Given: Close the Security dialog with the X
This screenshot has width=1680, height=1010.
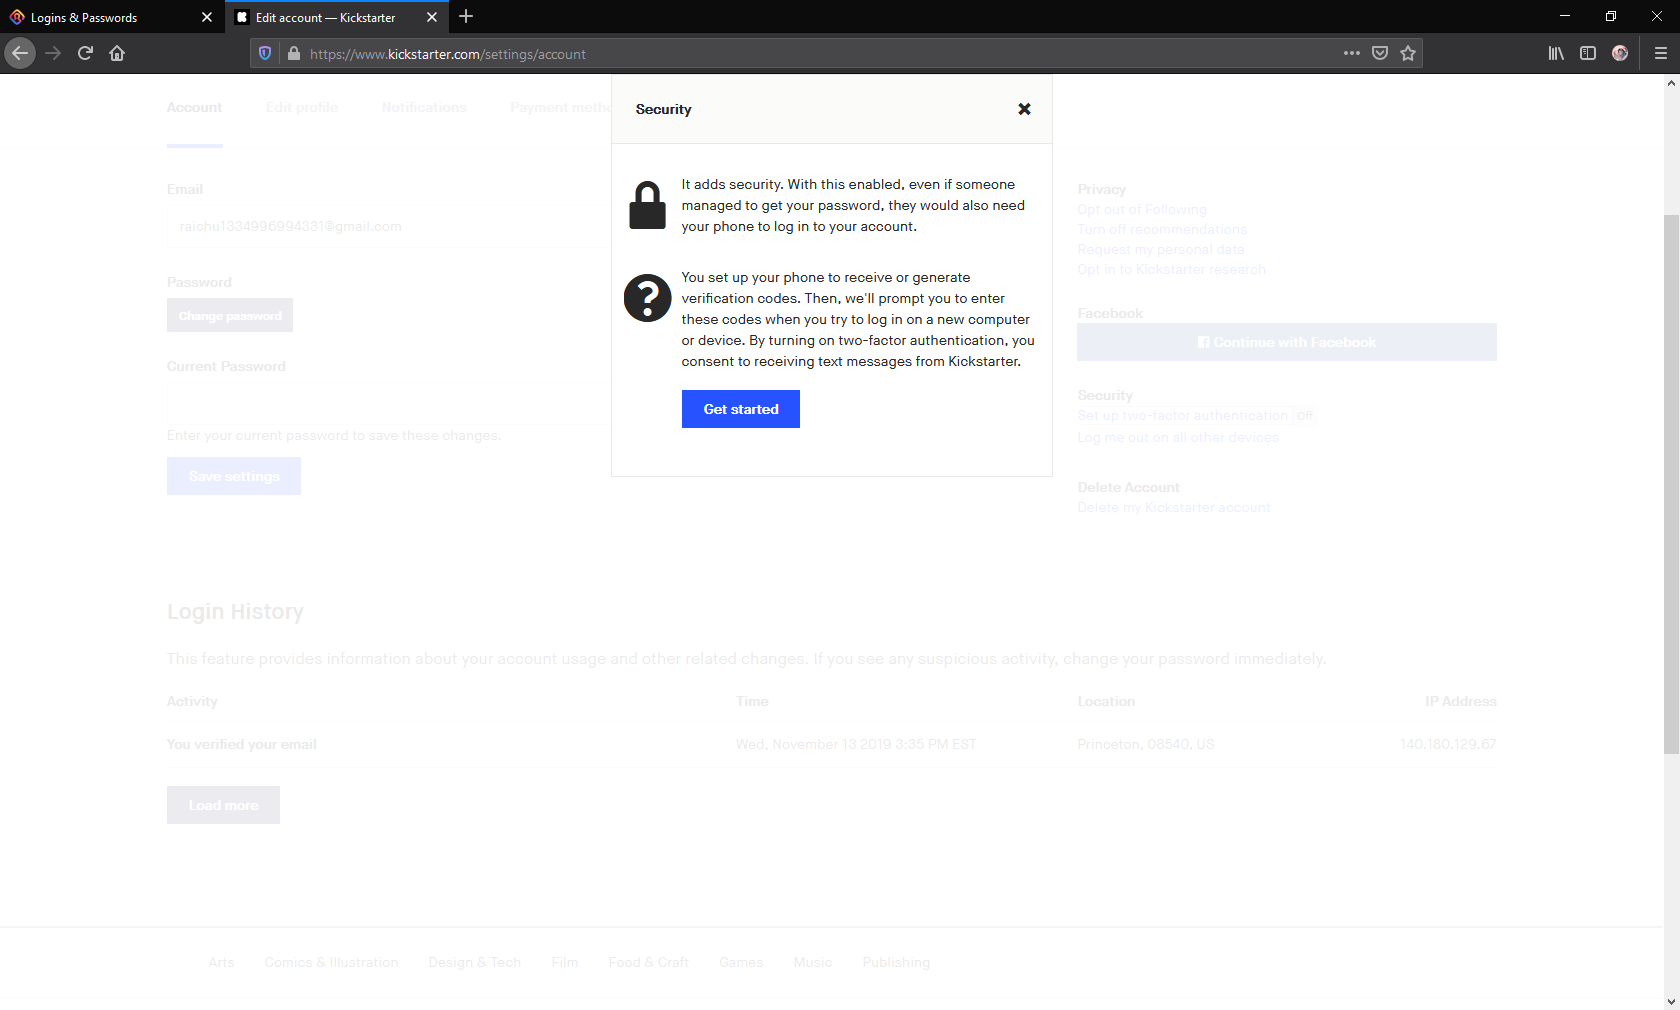Looking at the screenshot, I should pos(1024,109).
